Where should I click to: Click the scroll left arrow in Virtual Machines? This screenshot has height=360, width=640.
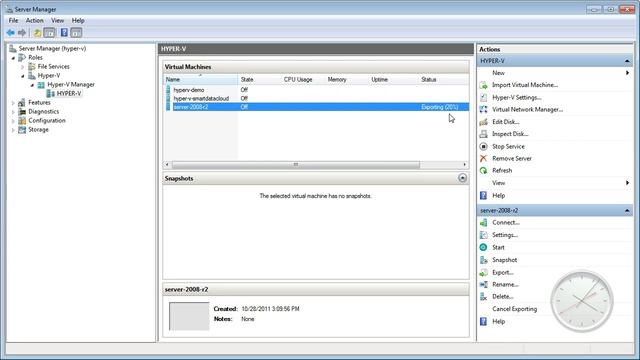point(167,164)
